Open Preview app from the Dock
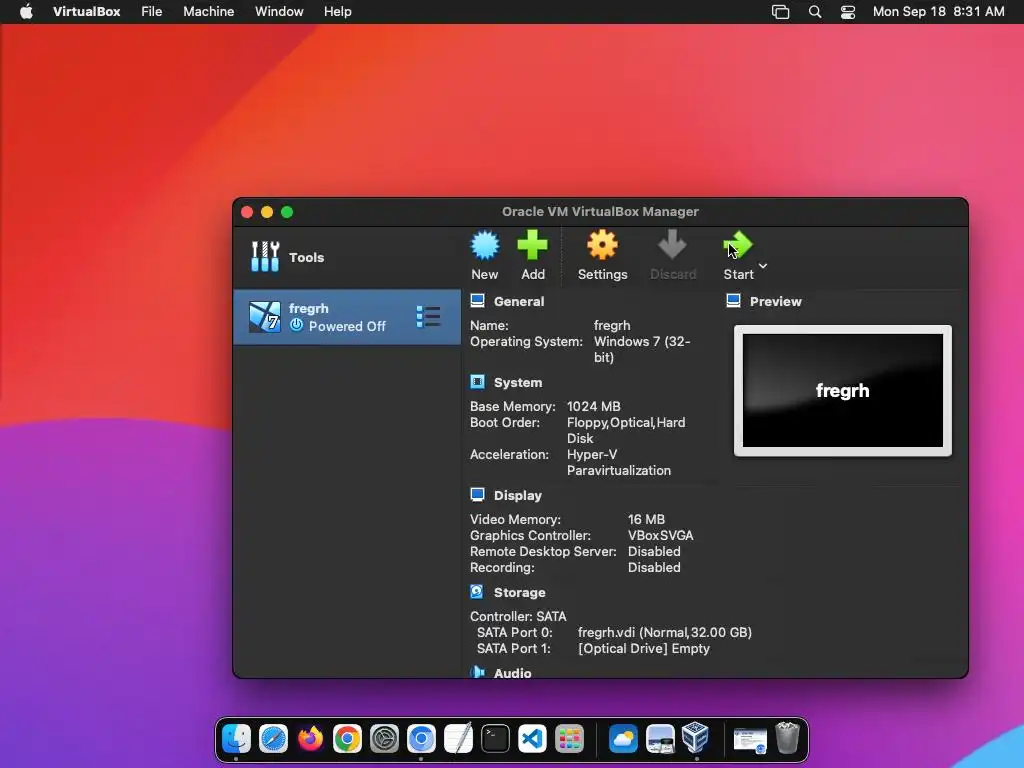This screenshot has width=1024, height=768. pyautogui.click(x=660, y=739)
